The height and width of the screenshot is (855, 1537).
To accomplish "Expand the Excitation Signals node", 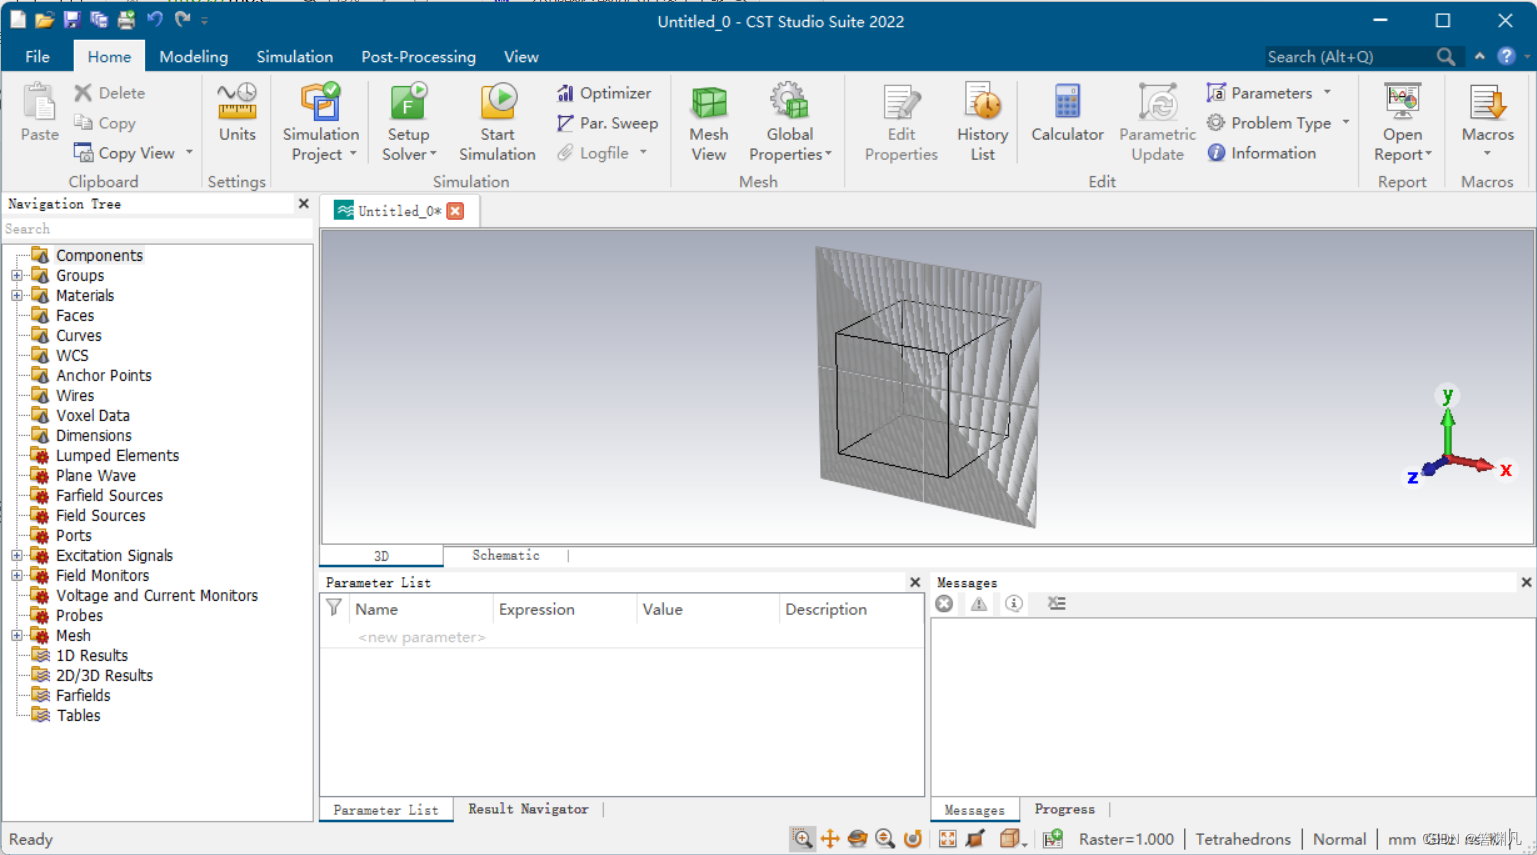I will coord(17,555).
